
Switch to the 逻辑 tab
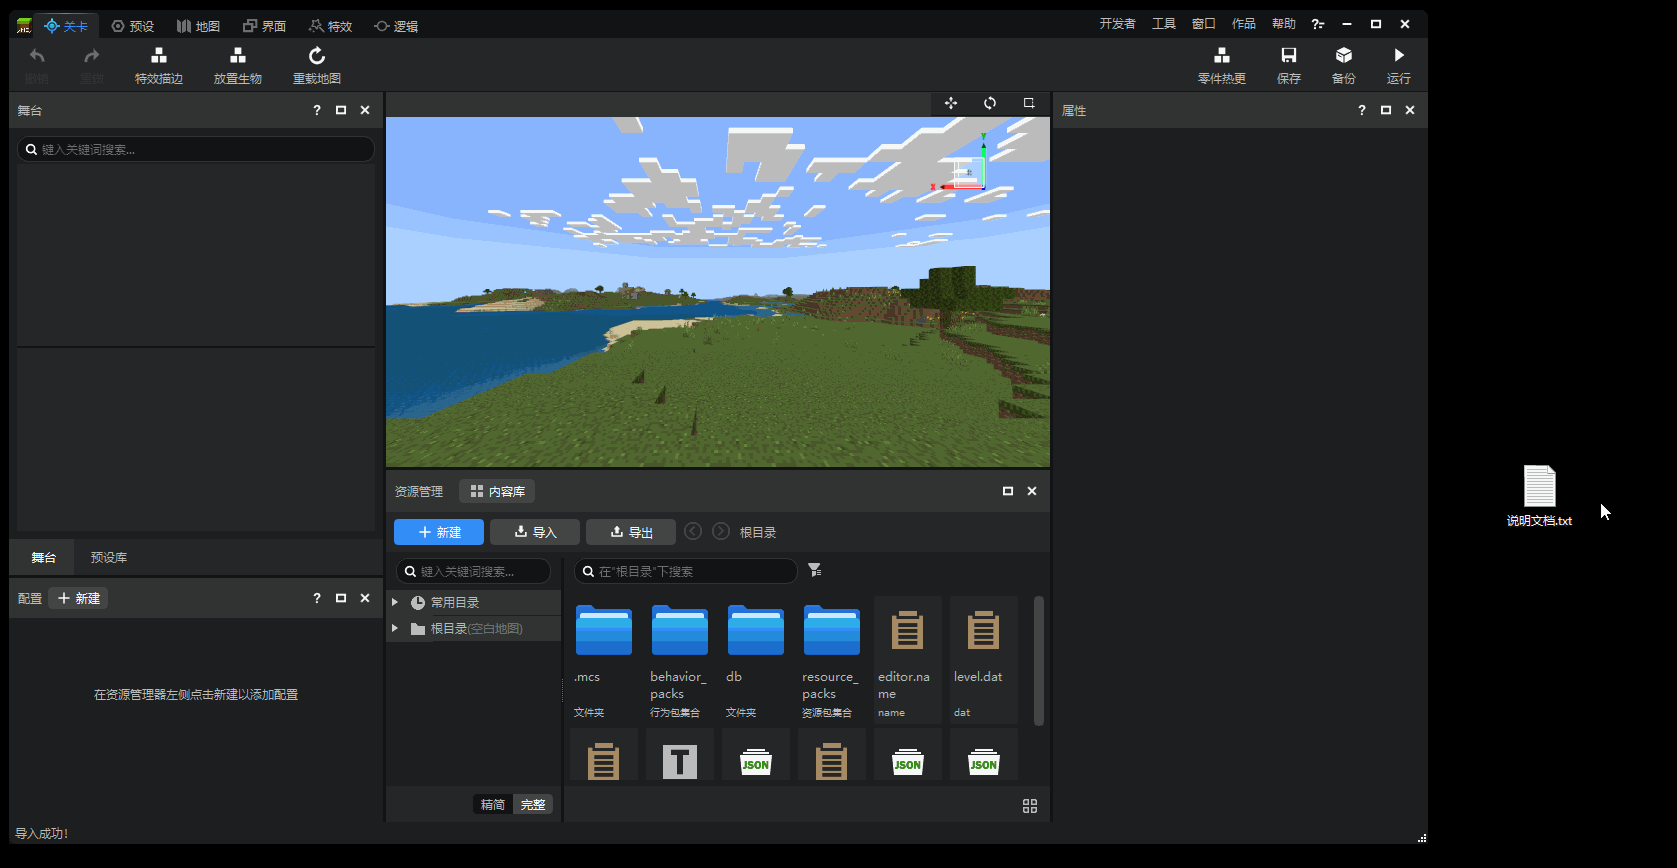[396, 26]
